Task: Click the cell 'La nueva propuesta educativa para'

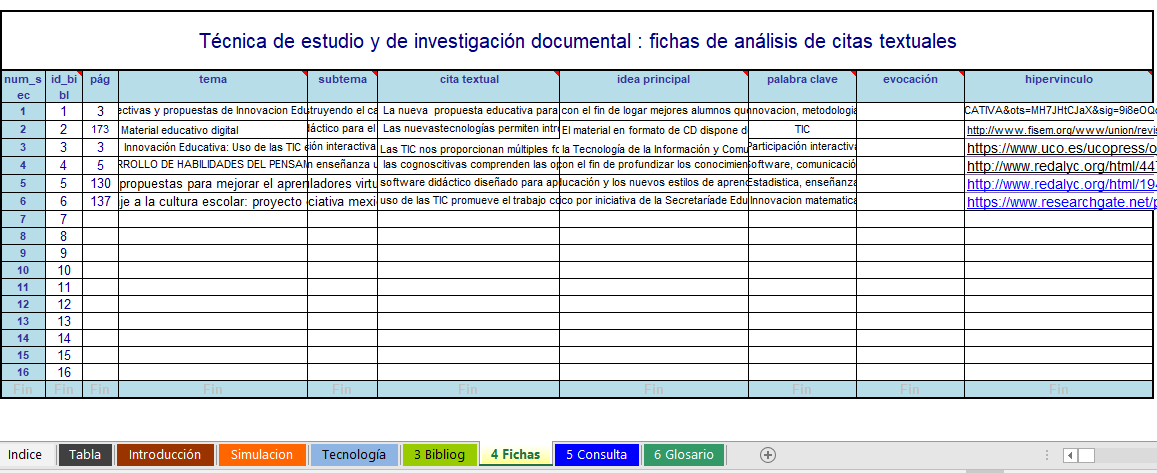Action: (x=469, y=111)
